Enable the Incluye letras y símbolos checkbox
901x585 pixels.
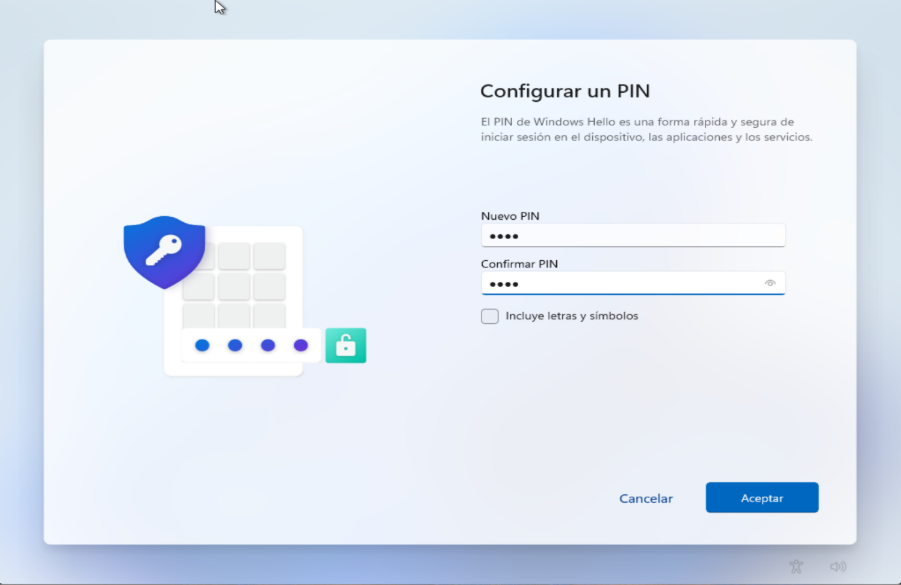click(x=490, y=316)
